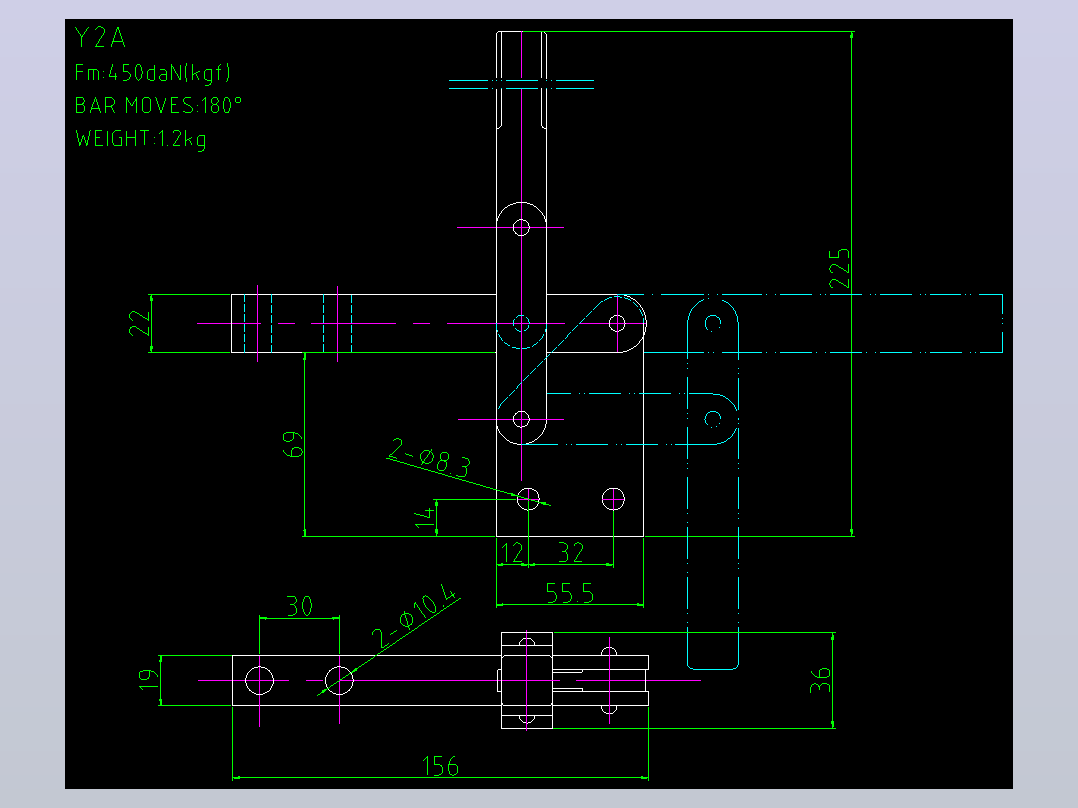
Task: Click the 225 overall height dimension
Action: 839,269
